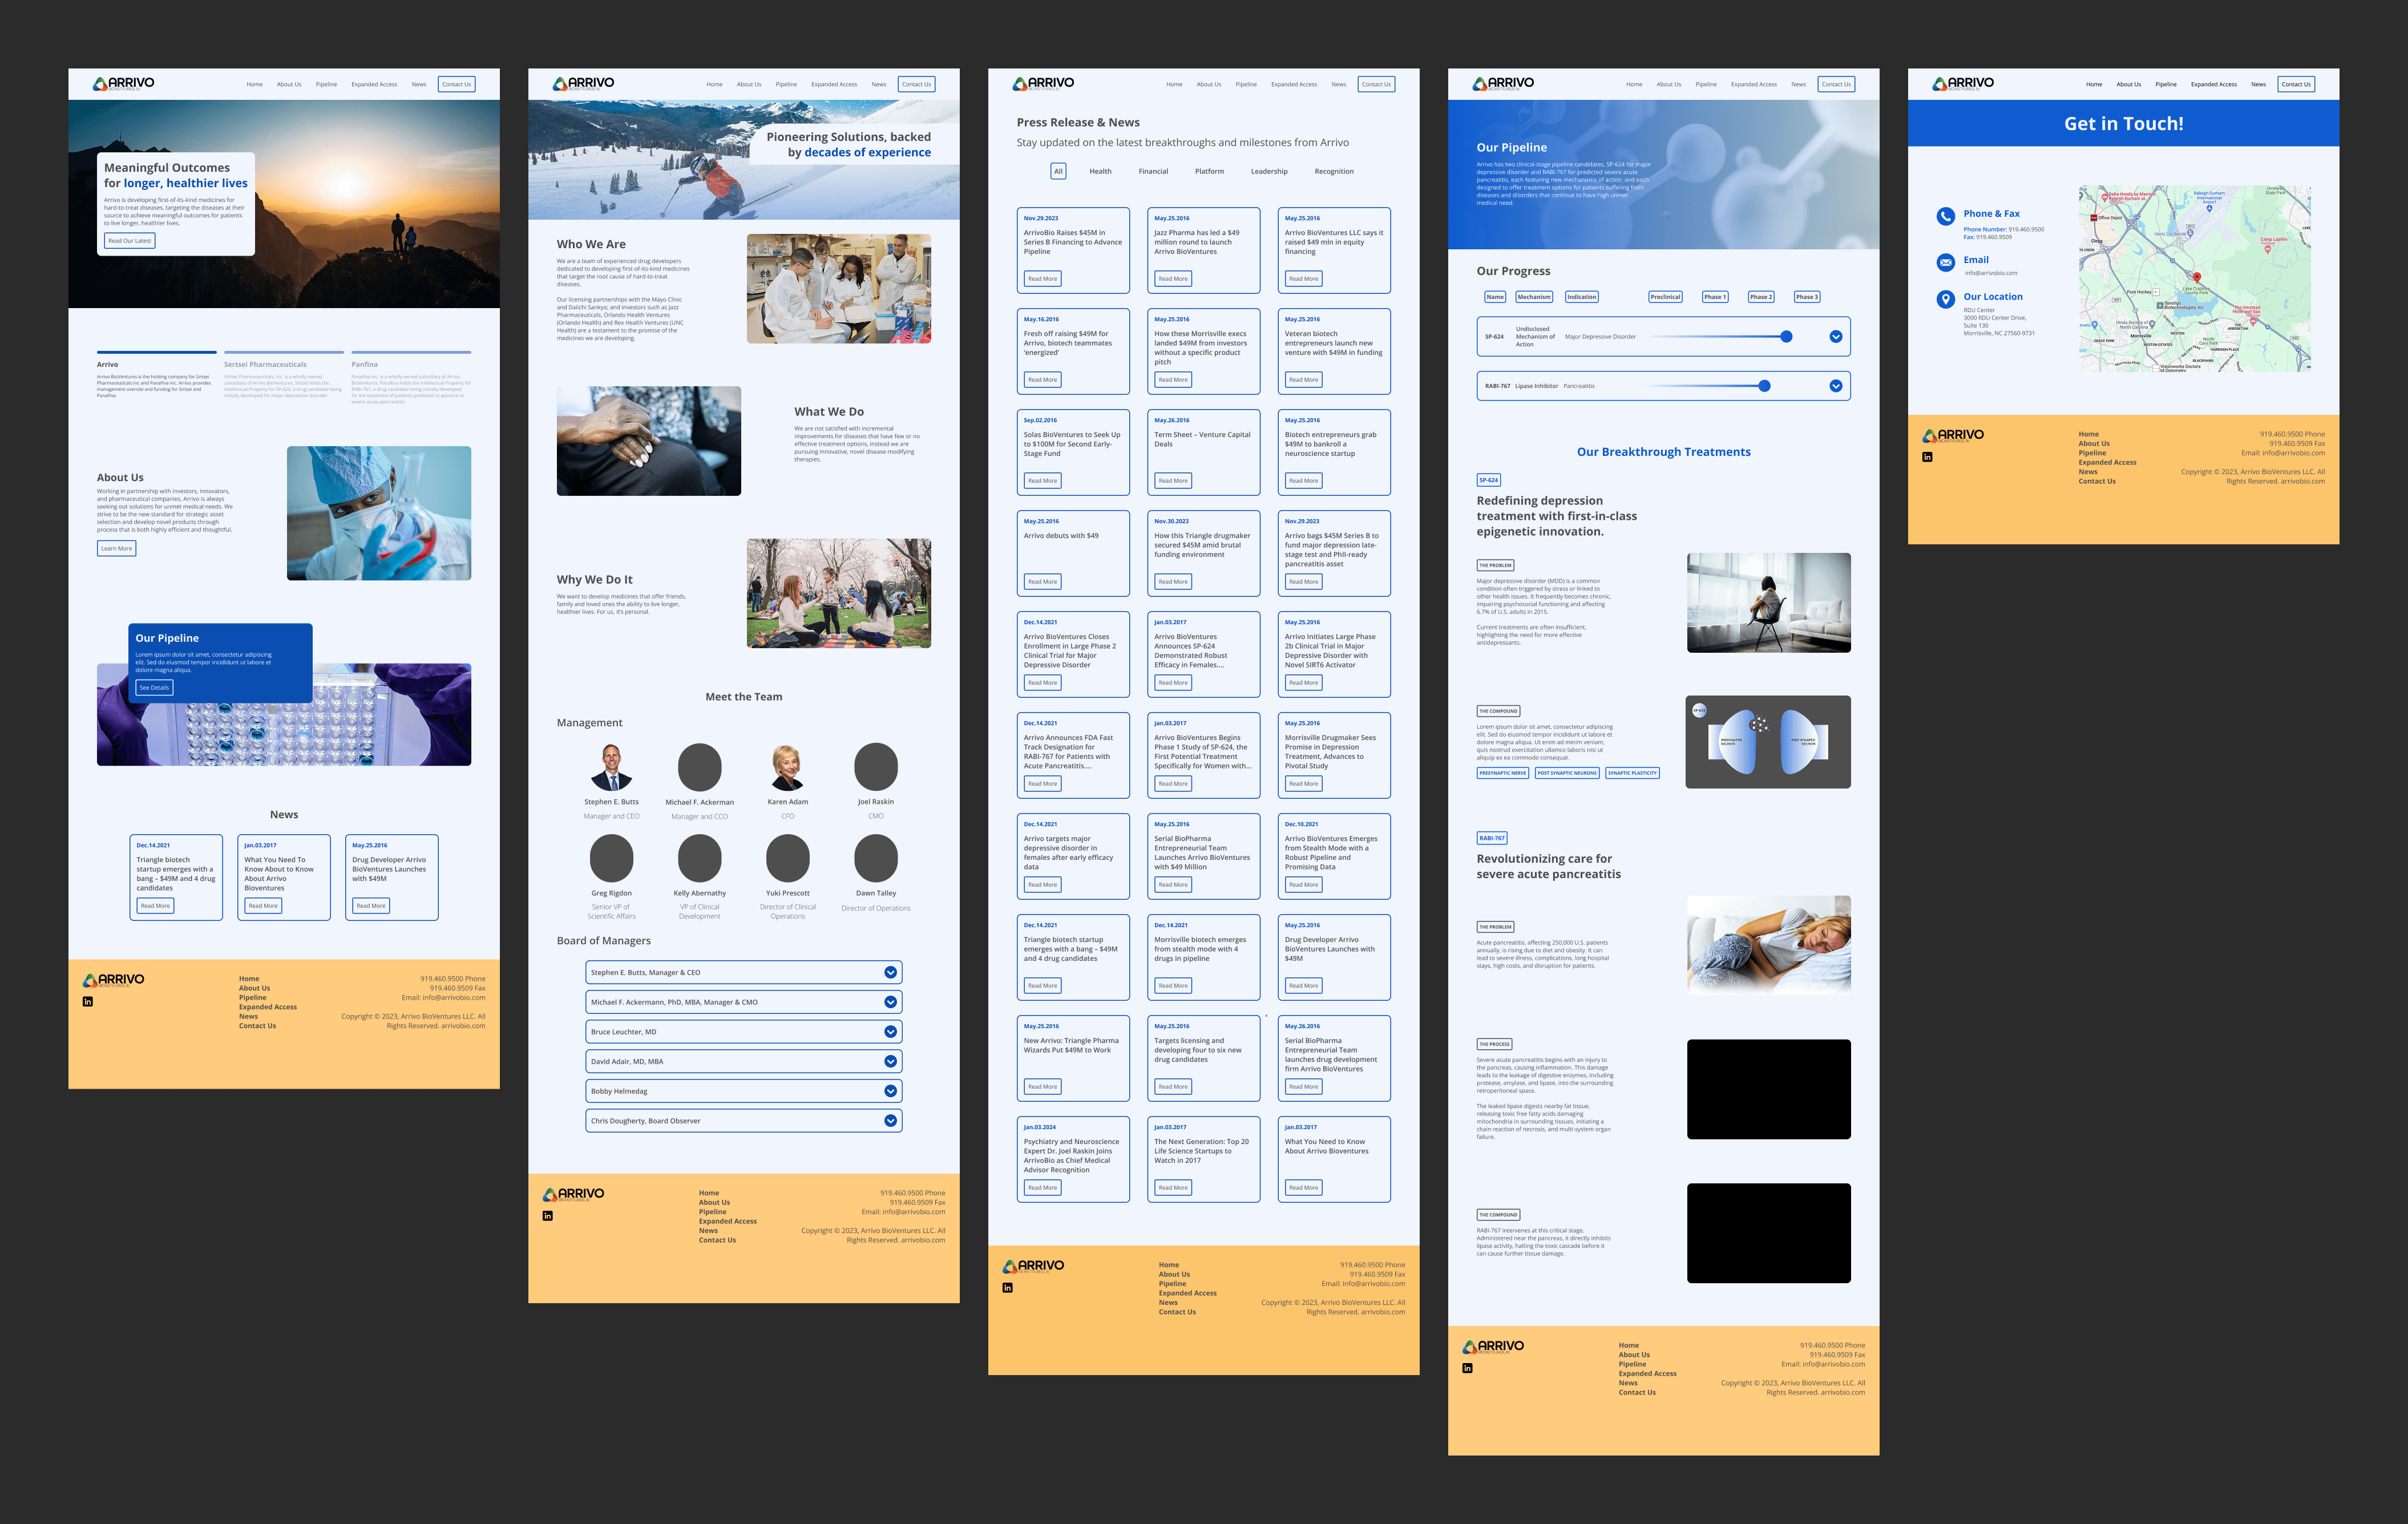This screenshot has height=1524, width=2408.
Task: Select the Financial news filter
Action: click(1153, 172)
